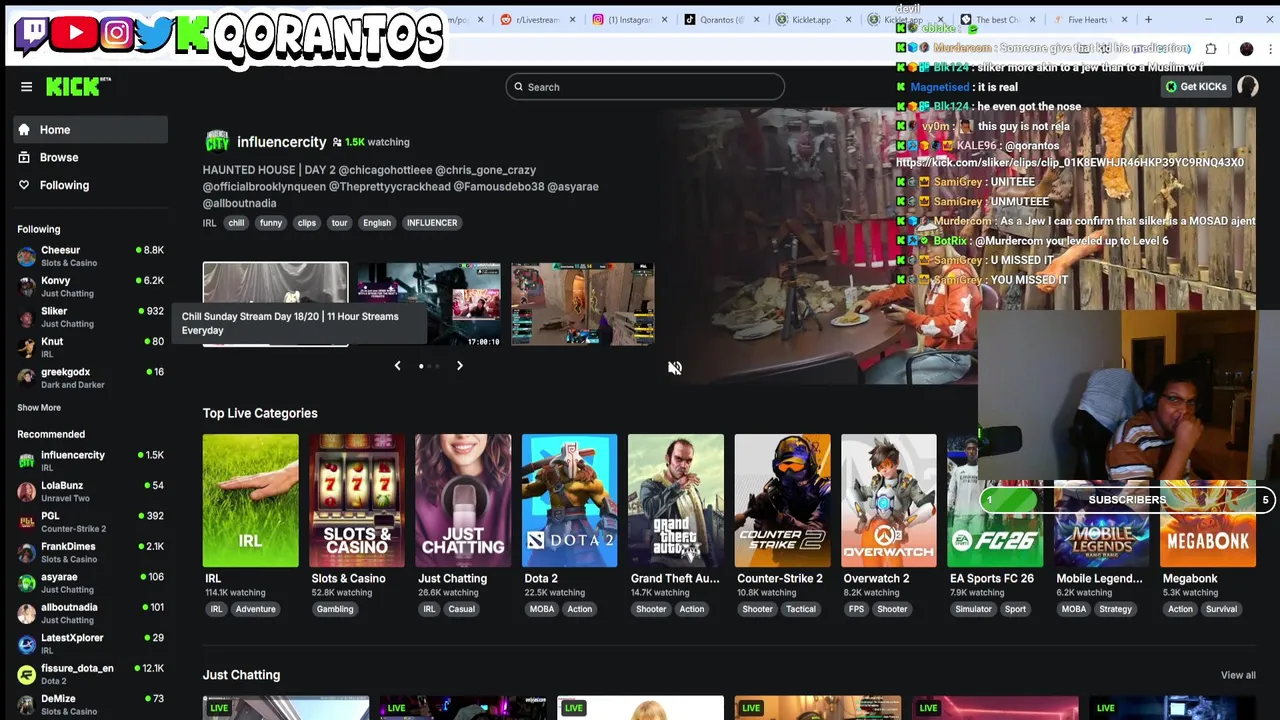Select the tour tag
This screenshot has width=1280, height=720.
point(339,223)
